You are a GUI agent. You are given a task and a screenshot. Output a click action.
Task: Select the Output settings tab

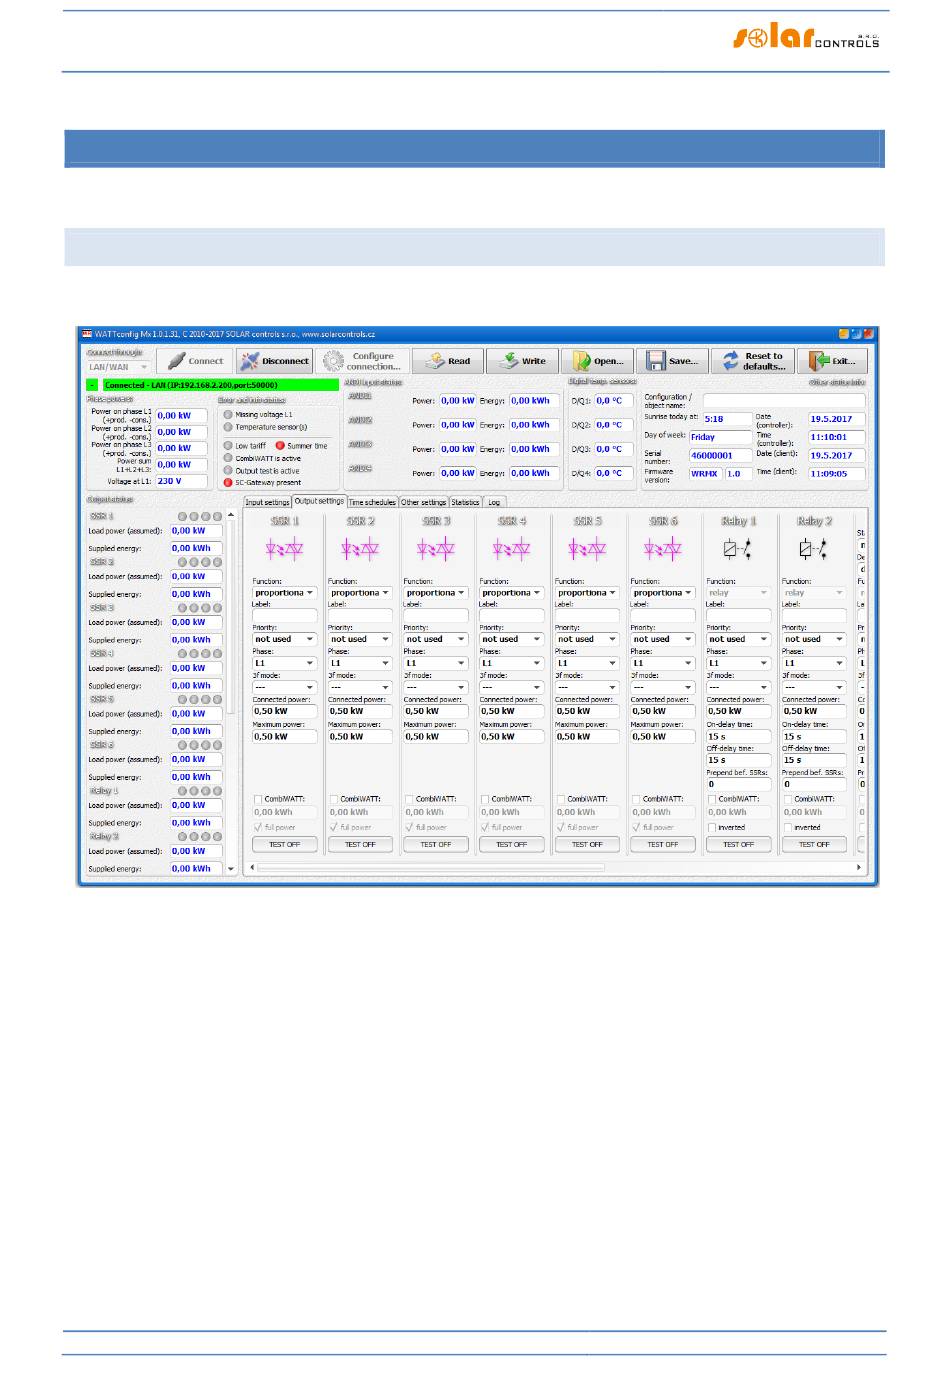pyautogui.click(x=319, y=501)
